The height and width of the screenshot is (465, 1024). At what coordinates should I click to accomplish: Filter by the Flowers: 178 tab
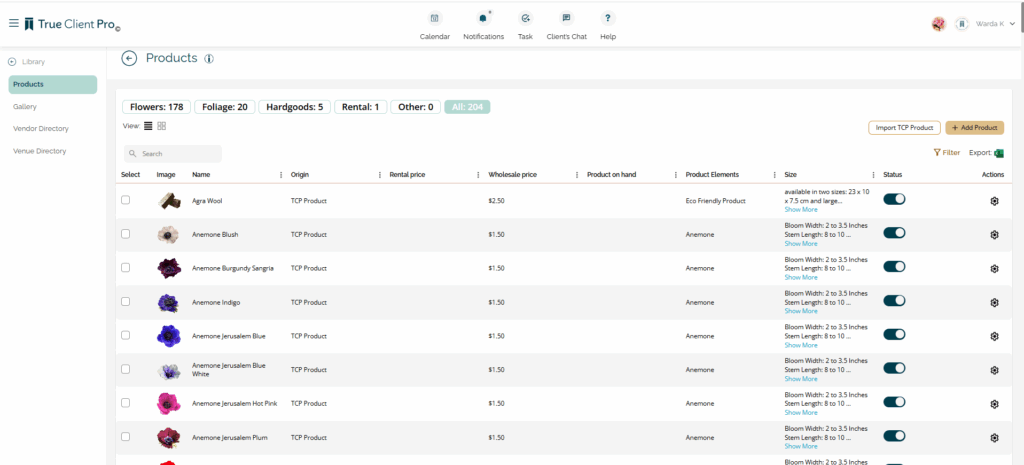(156, 107)
